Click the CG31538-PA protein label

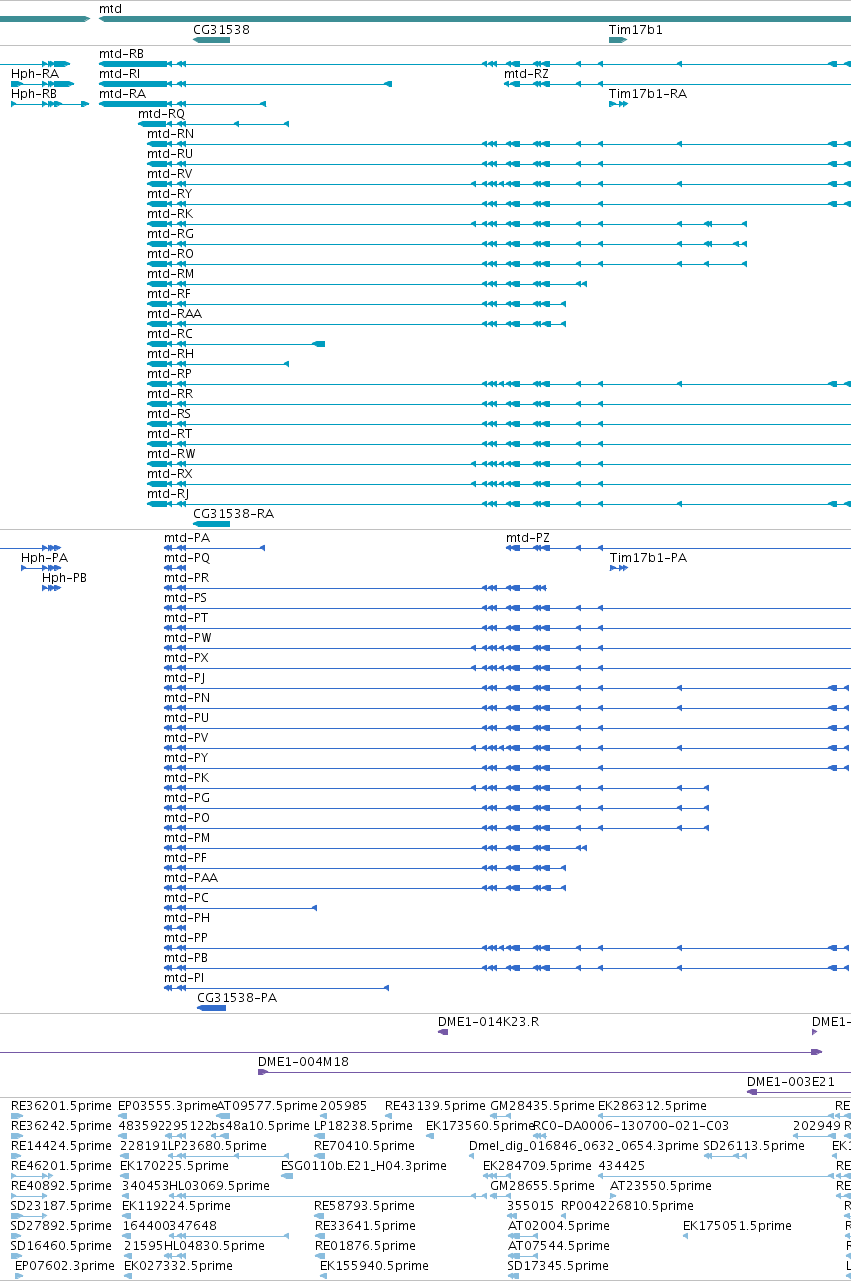pos(237,997)
